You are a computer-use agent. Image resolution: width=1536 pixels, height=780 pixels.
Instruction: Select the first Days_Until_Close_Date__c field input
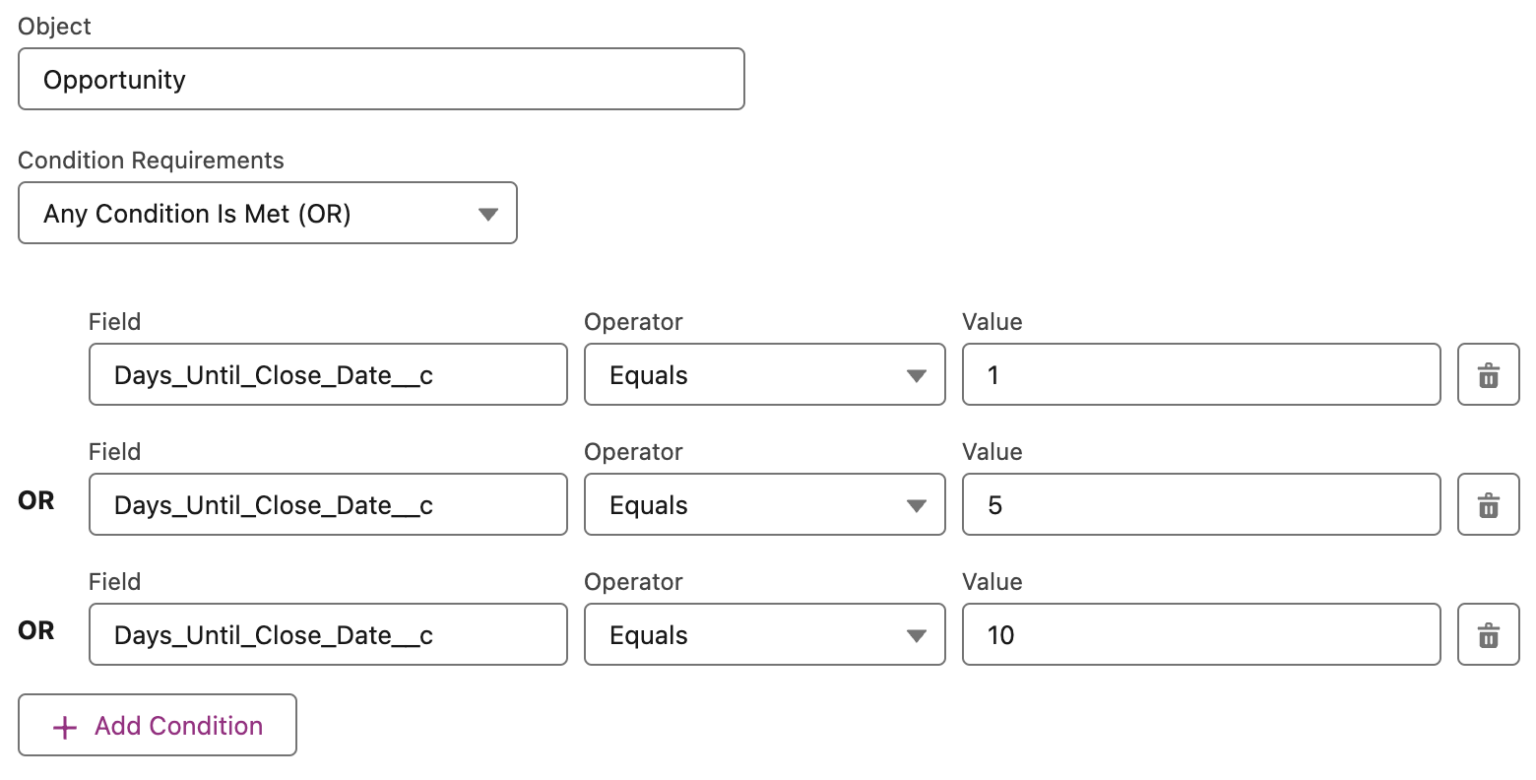(x=328, y=375)
